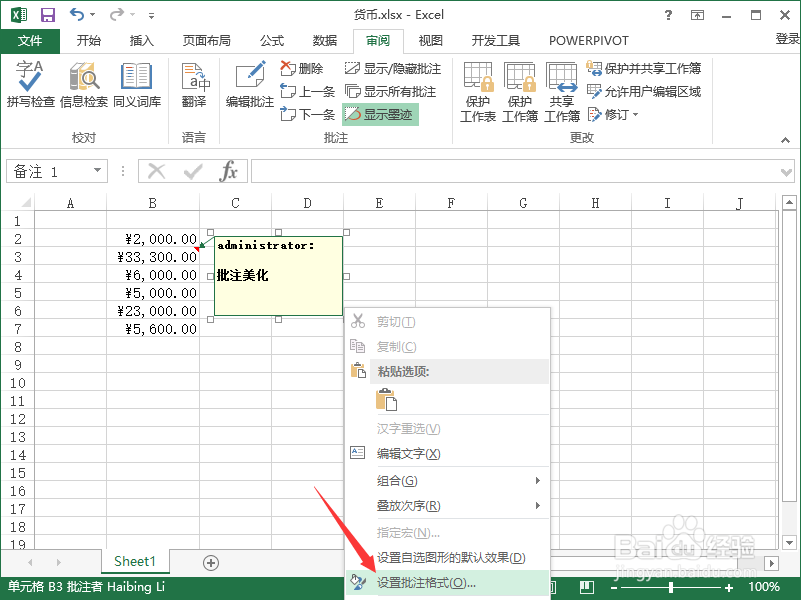This screenshot has width=801, height=600.
Task: Select the Sheet1 worksheet tab
Action: click(134, 562)
